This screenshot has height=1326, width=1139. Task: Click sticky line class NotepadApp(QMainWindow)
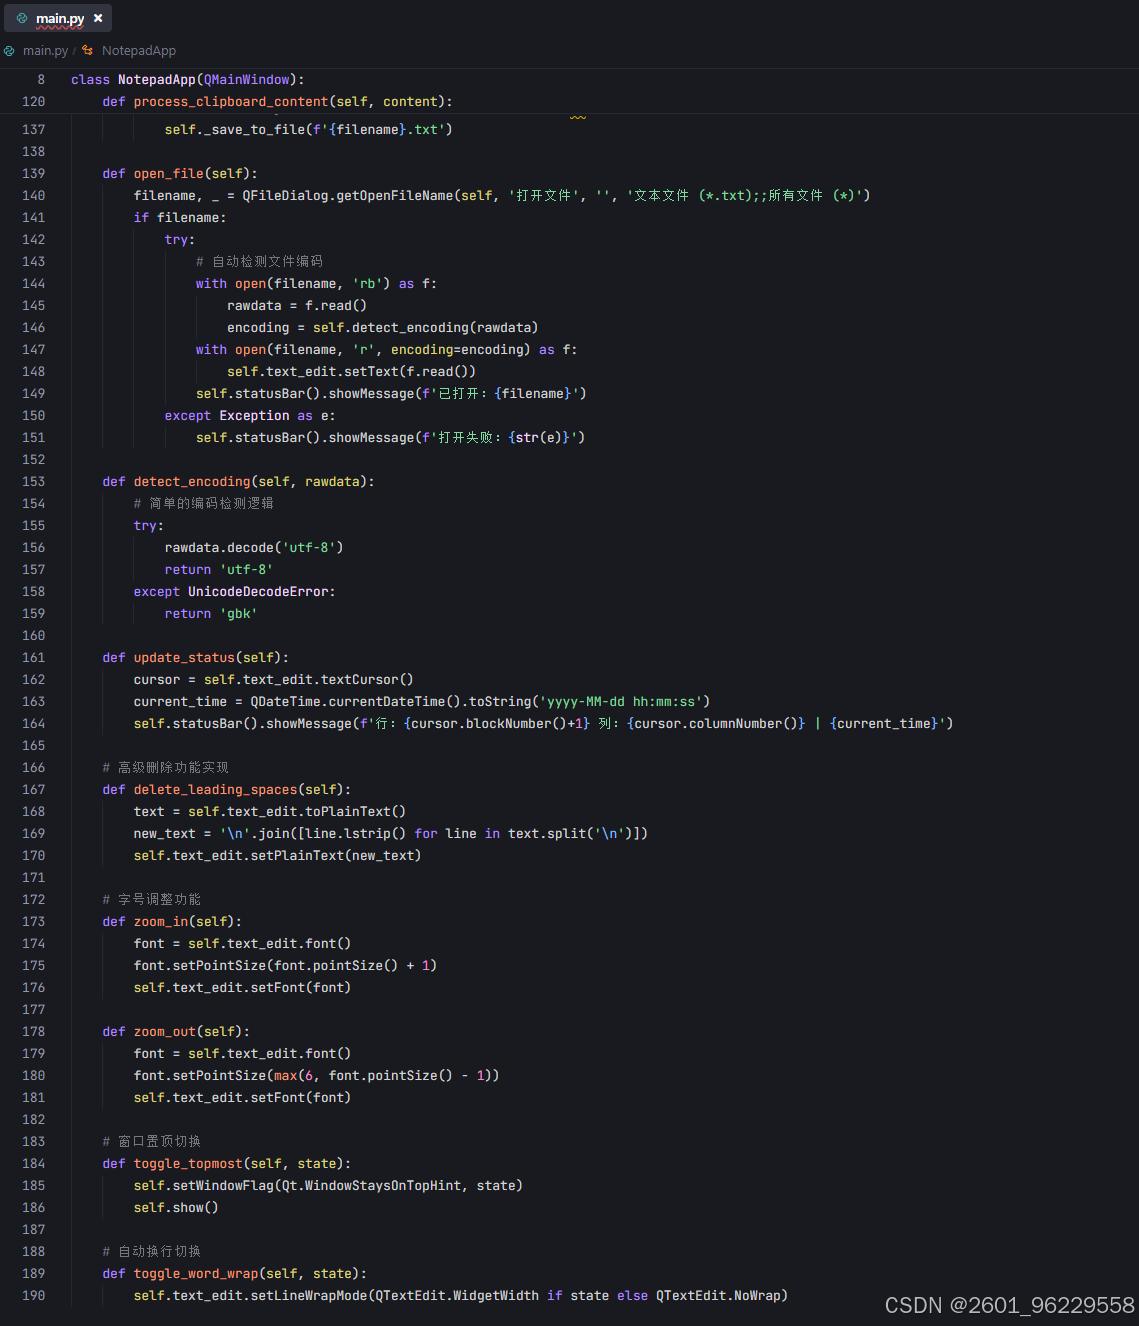187,79
